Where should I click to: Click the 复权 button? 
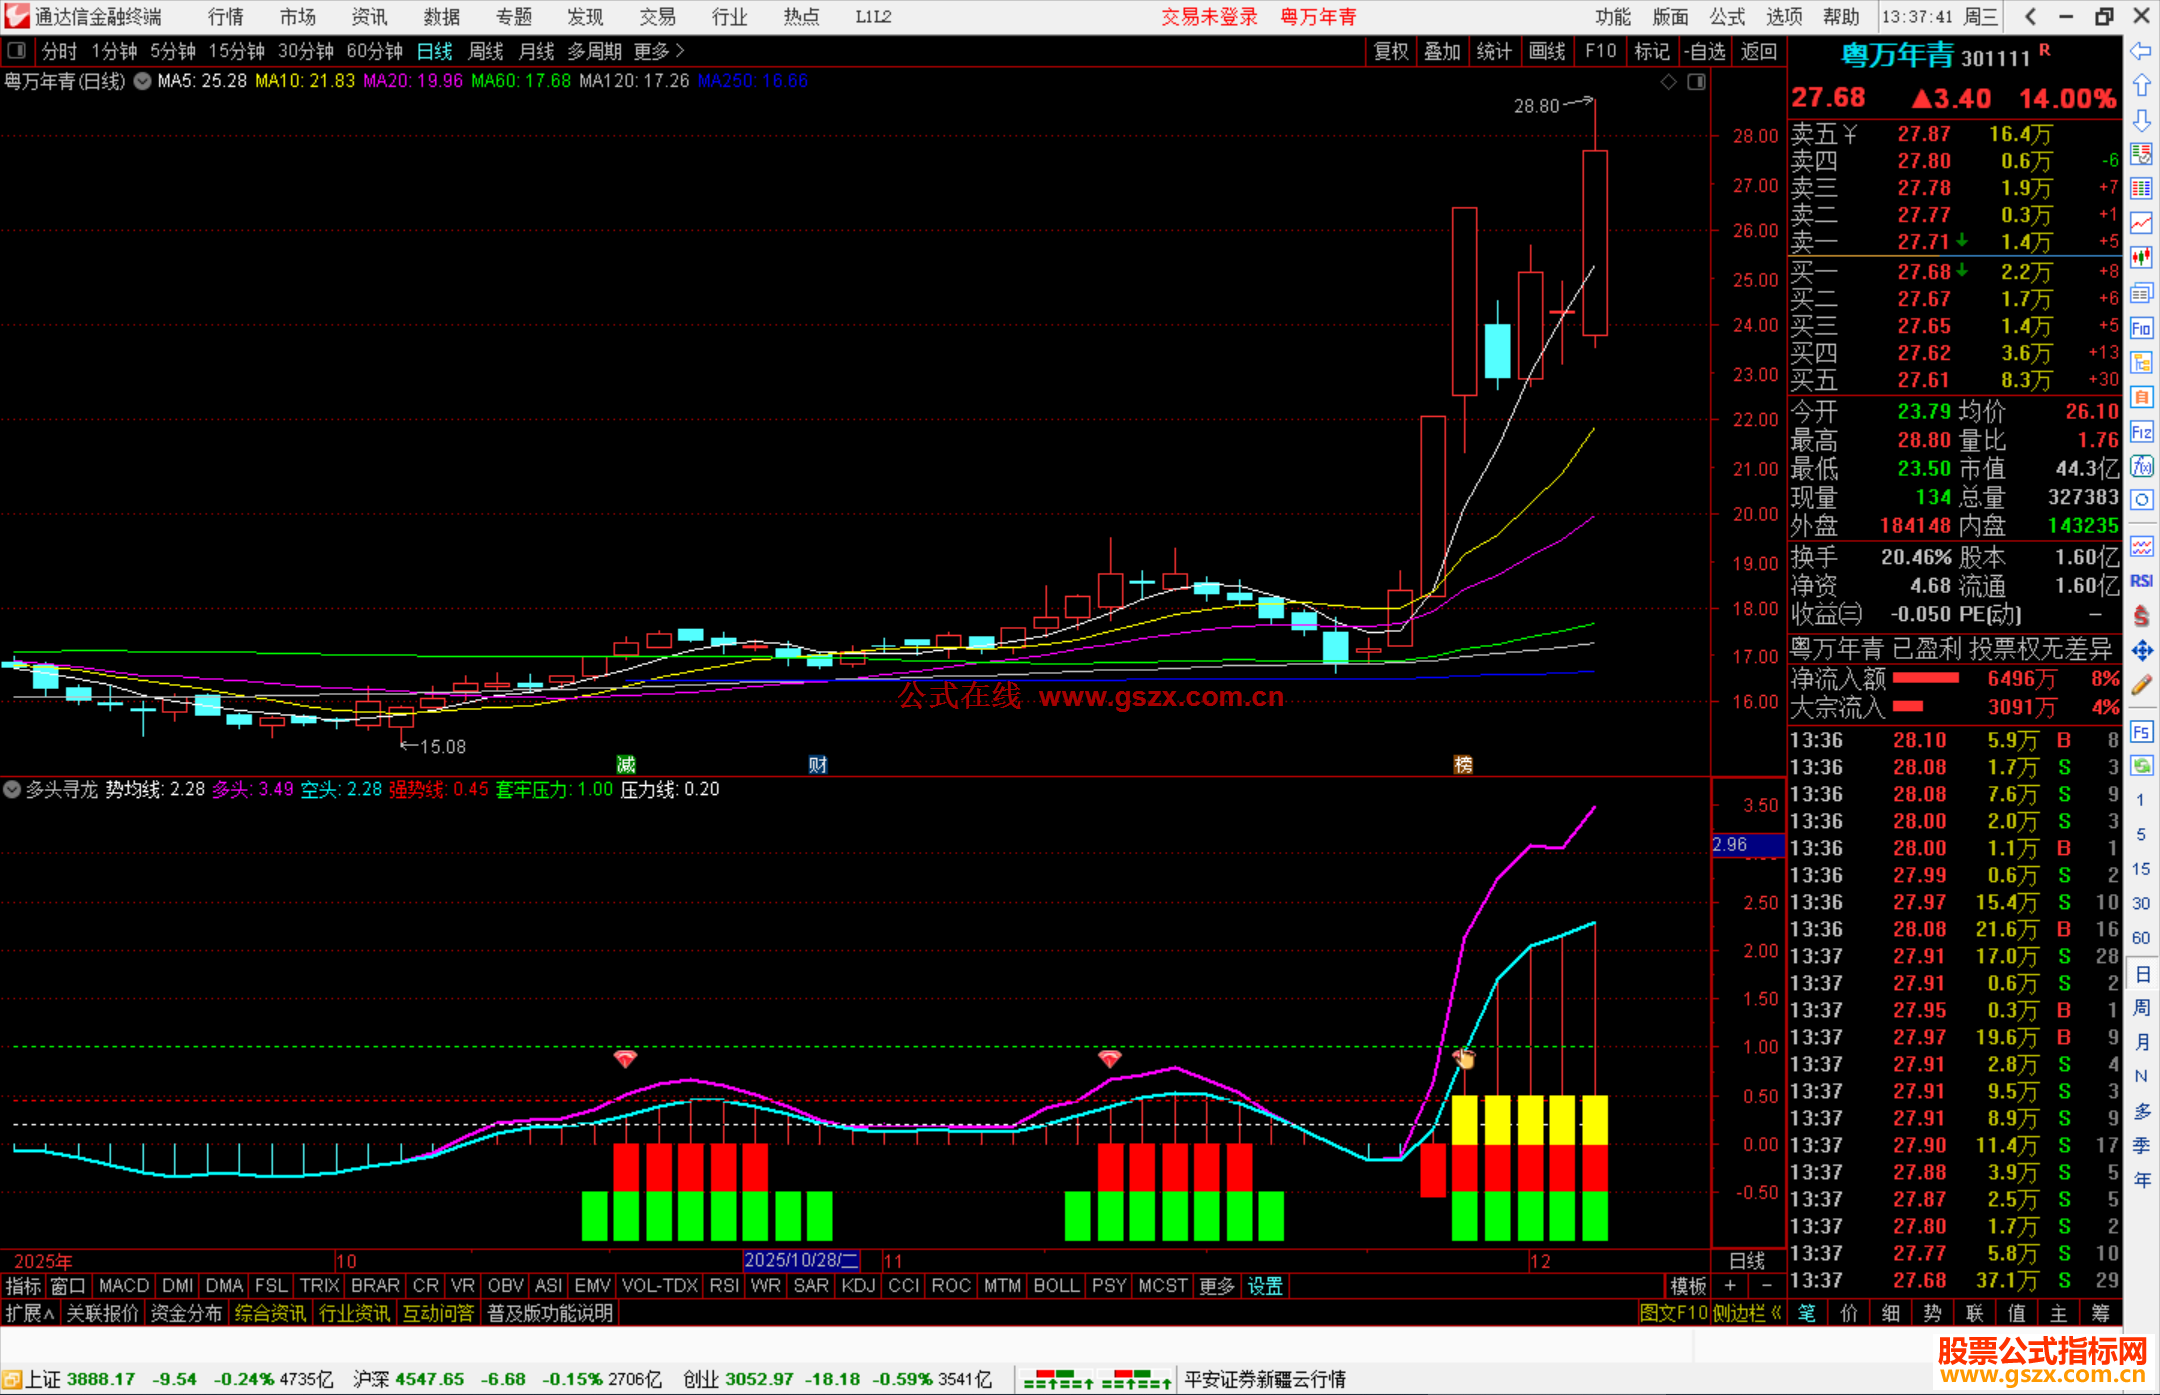point(1390,51)
